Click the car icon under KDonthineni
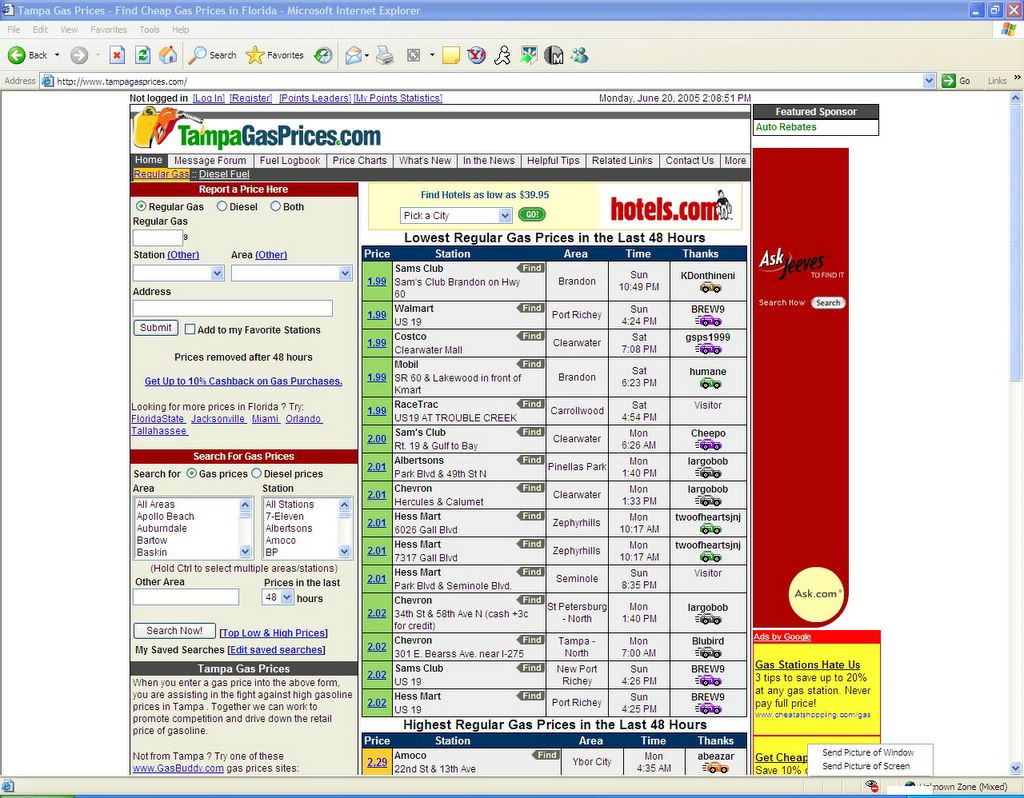 [x=710, y=287]
